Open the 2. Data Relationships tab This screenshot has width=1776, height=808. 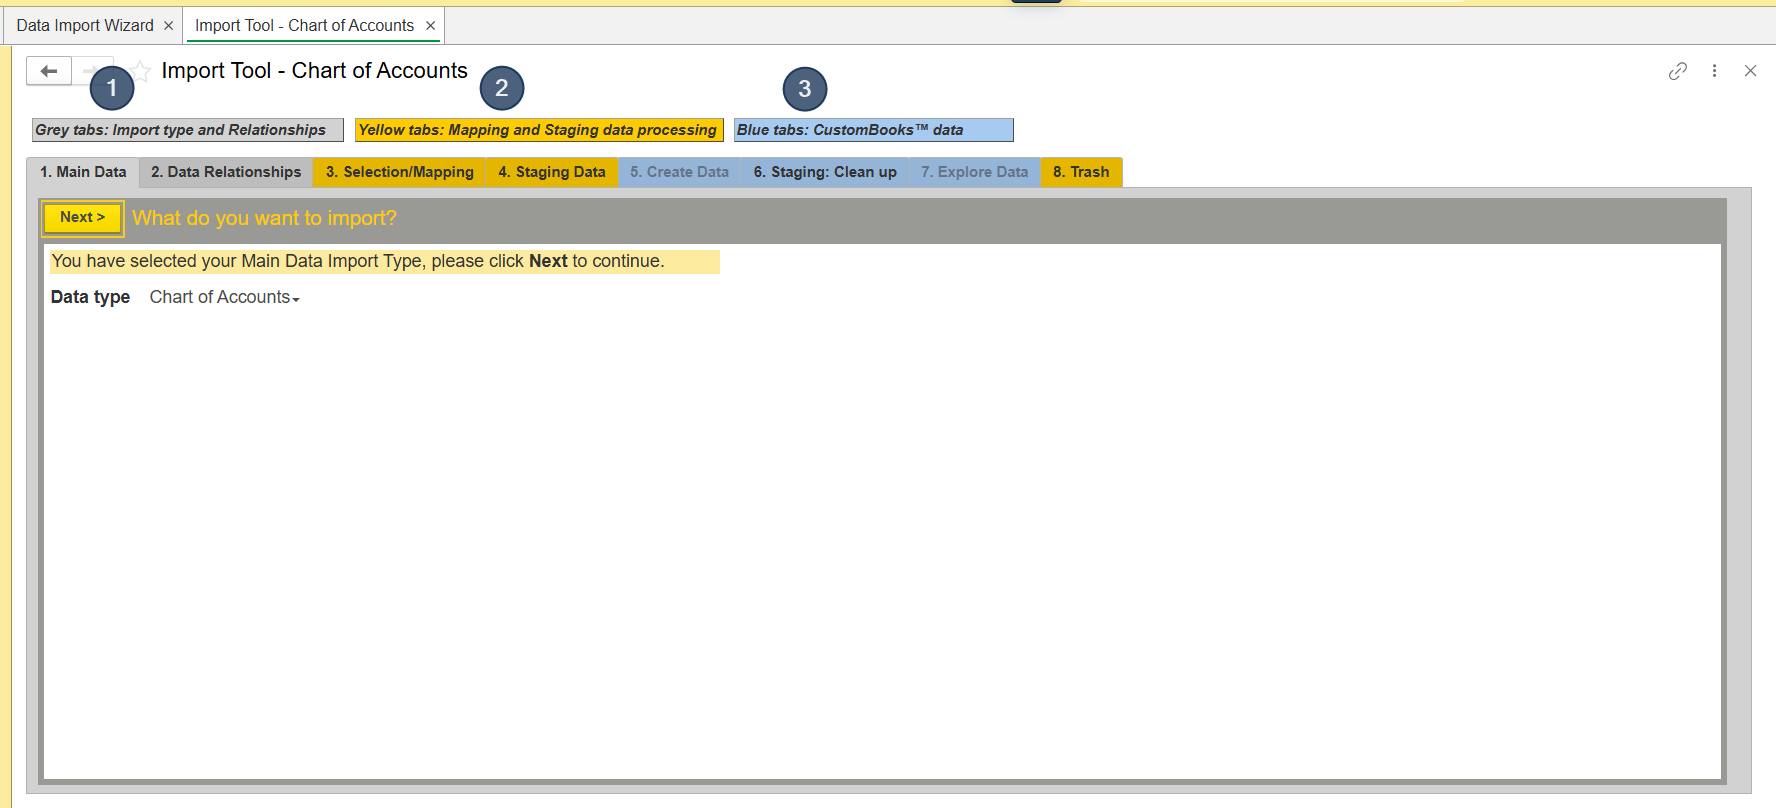coord(226,172)
